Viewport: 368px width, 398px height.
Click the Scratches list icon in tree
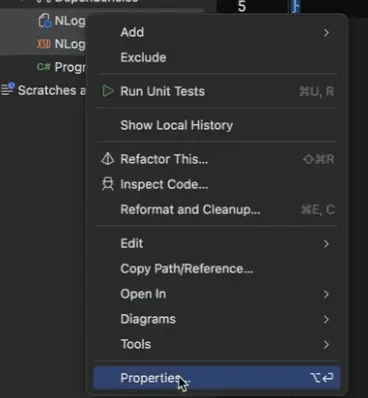[8, 89]
